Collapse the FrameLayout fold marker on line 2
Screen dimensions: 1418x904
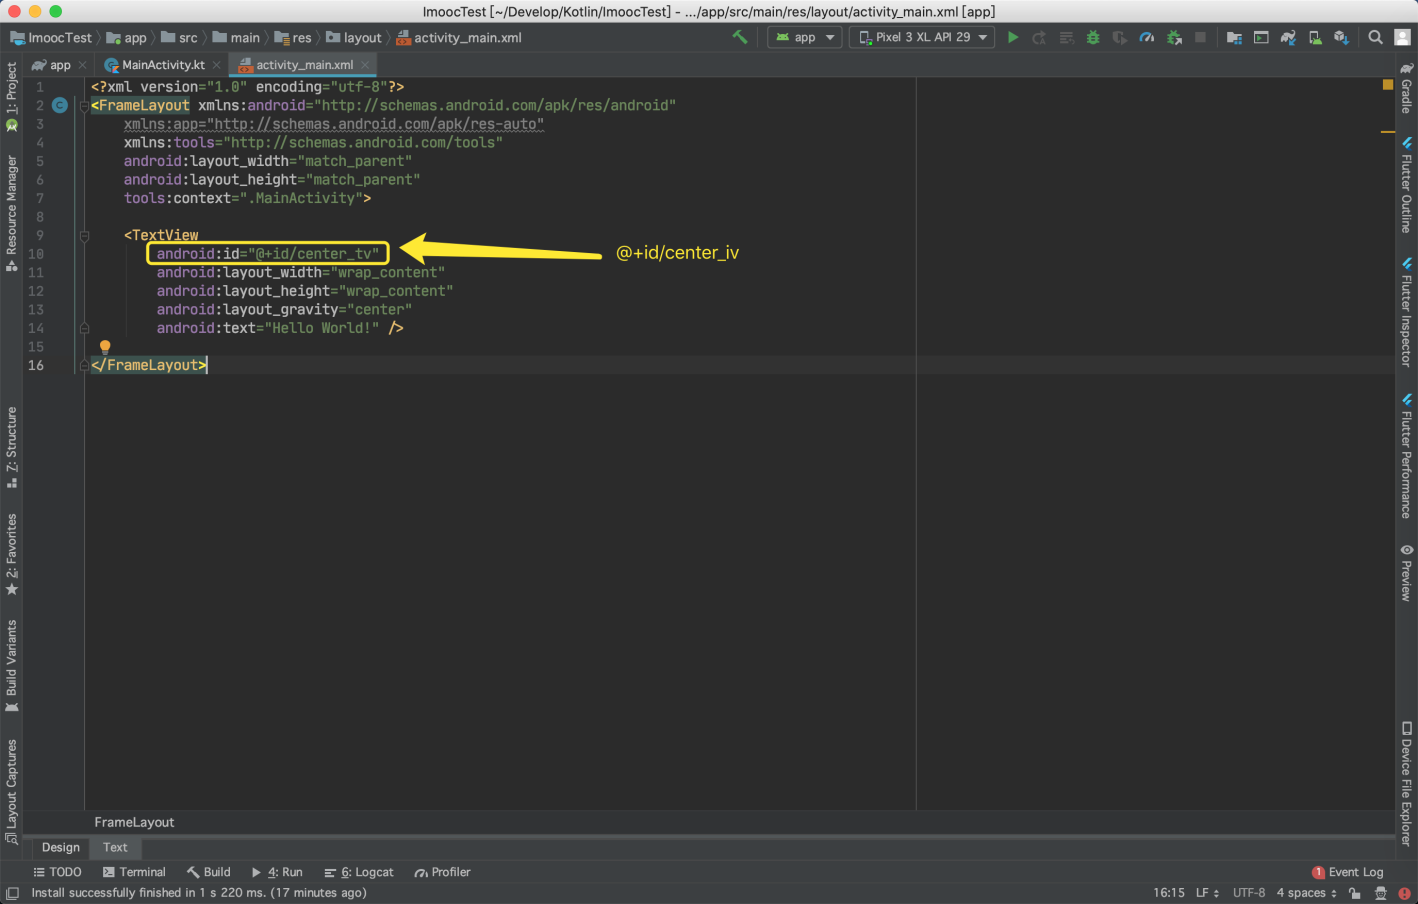point(84,105)
